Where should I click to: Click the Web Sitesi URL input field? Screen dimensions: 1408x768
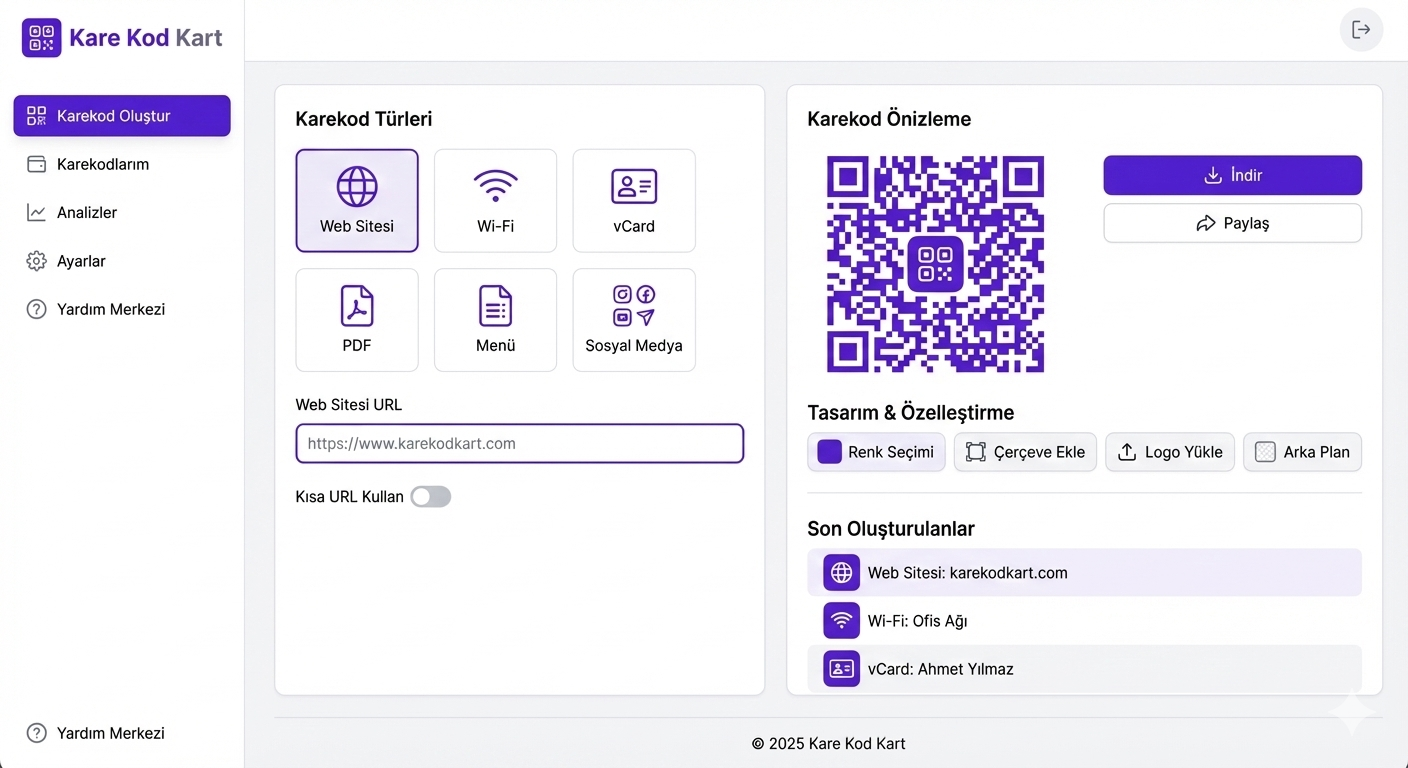point(519,444)
